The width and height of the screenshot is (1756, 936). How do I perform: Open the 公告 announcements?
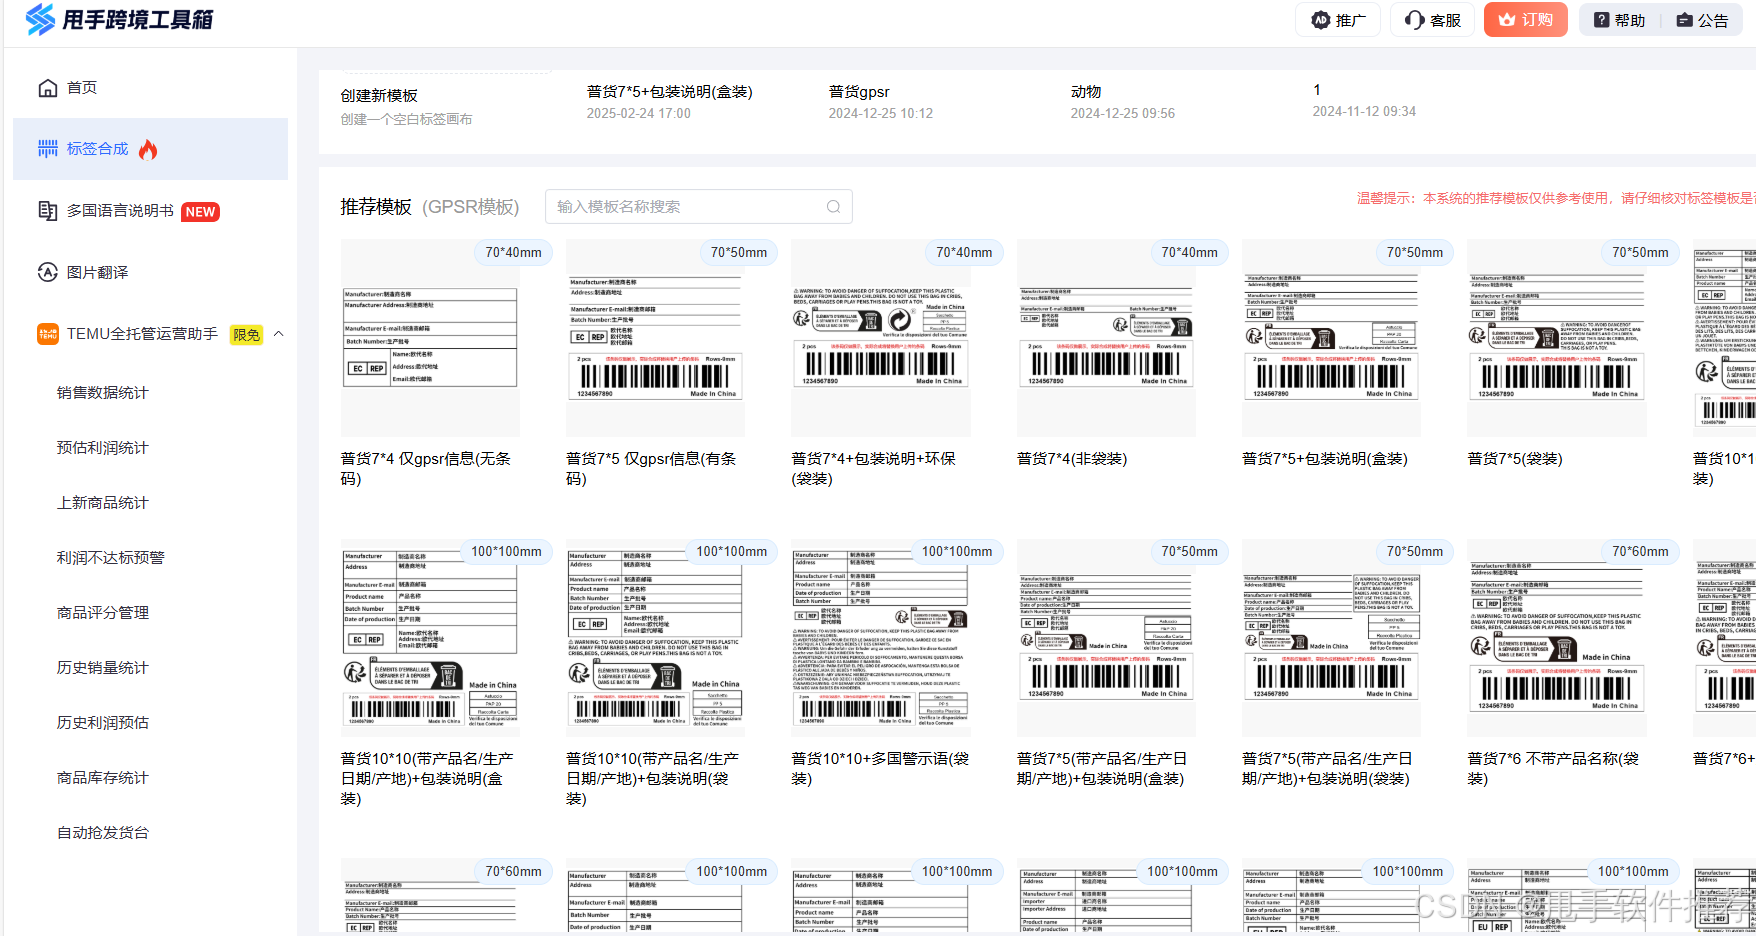[1703, 20]
